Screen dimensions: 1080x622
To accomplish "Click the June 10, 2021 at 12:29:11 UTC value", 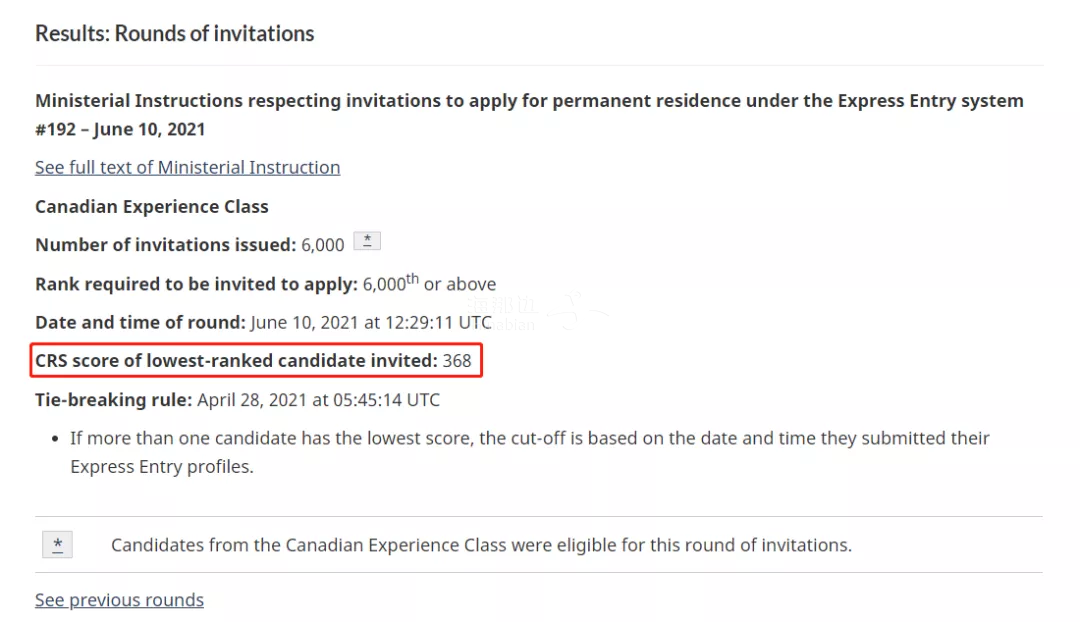I will coord(371,322).
